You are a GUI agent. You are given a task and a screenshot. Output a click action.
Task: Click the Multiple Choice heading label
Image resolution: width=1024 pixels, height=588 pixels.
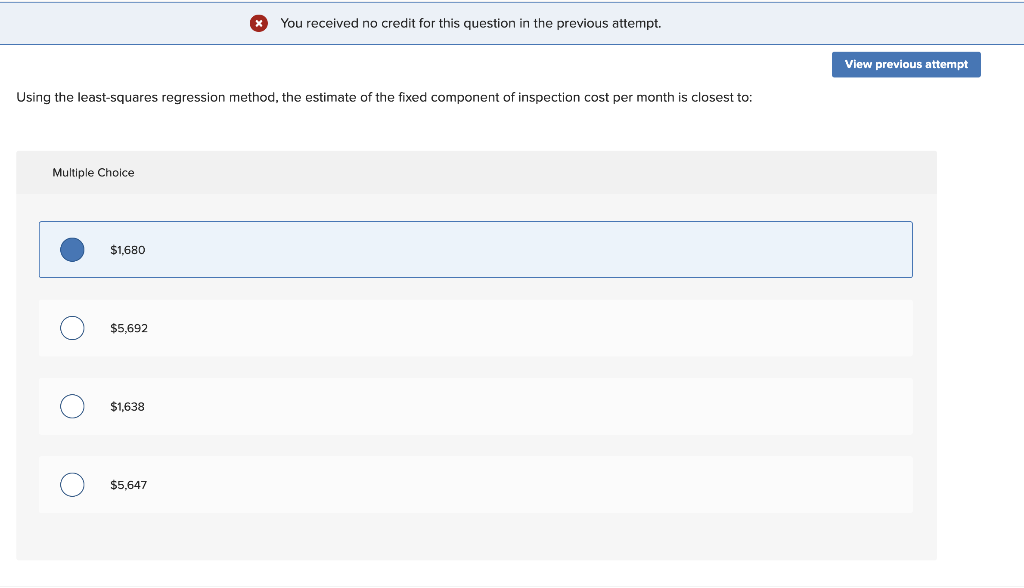pos(93,173)
